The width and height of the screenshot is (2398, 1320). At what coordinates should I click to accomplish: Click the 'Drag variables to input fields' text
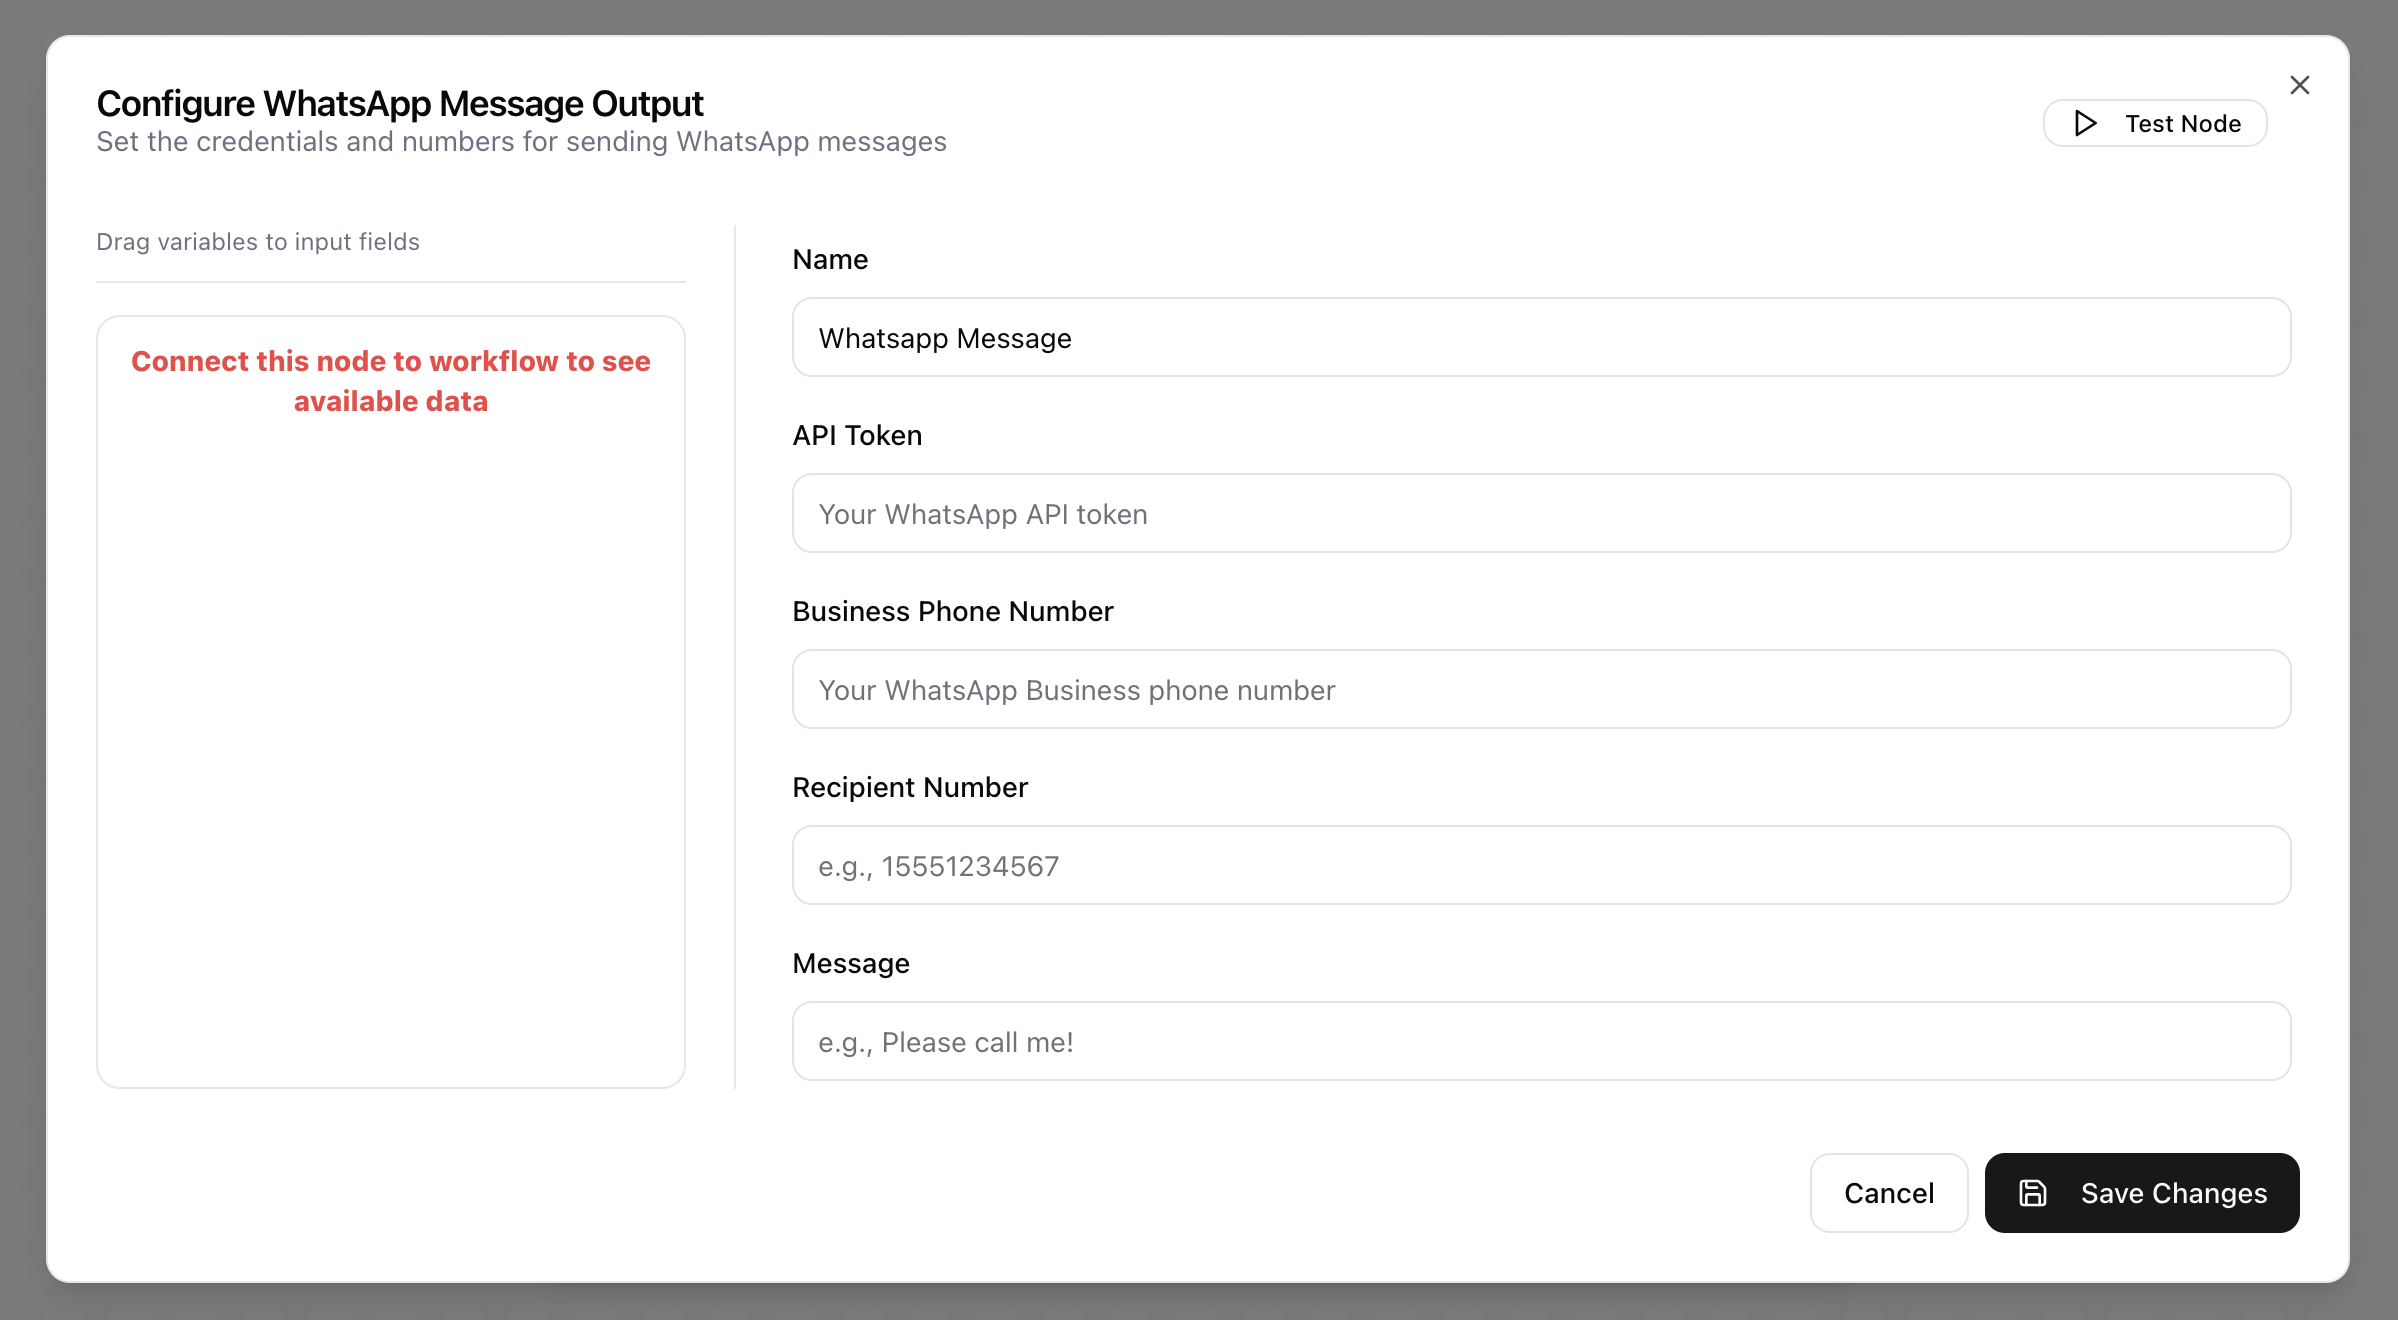[x=258, y=242]
